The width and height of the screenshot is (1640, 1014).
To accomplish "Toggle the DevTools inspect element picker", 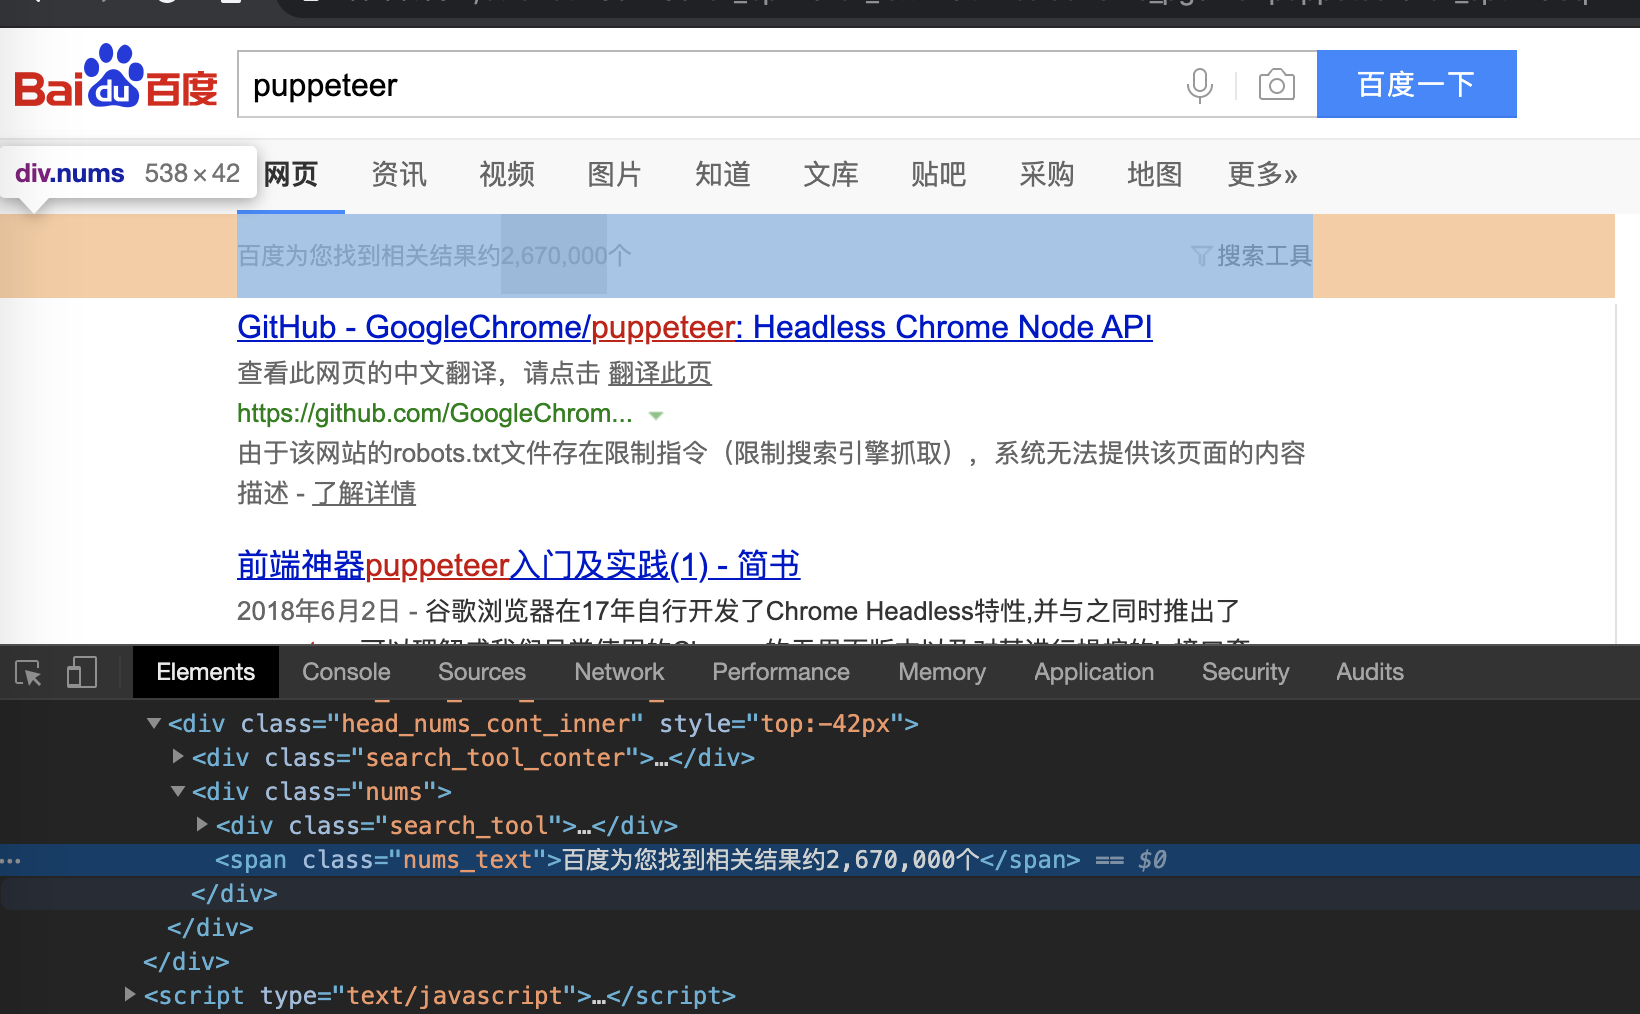I will [x=29, y=672].
